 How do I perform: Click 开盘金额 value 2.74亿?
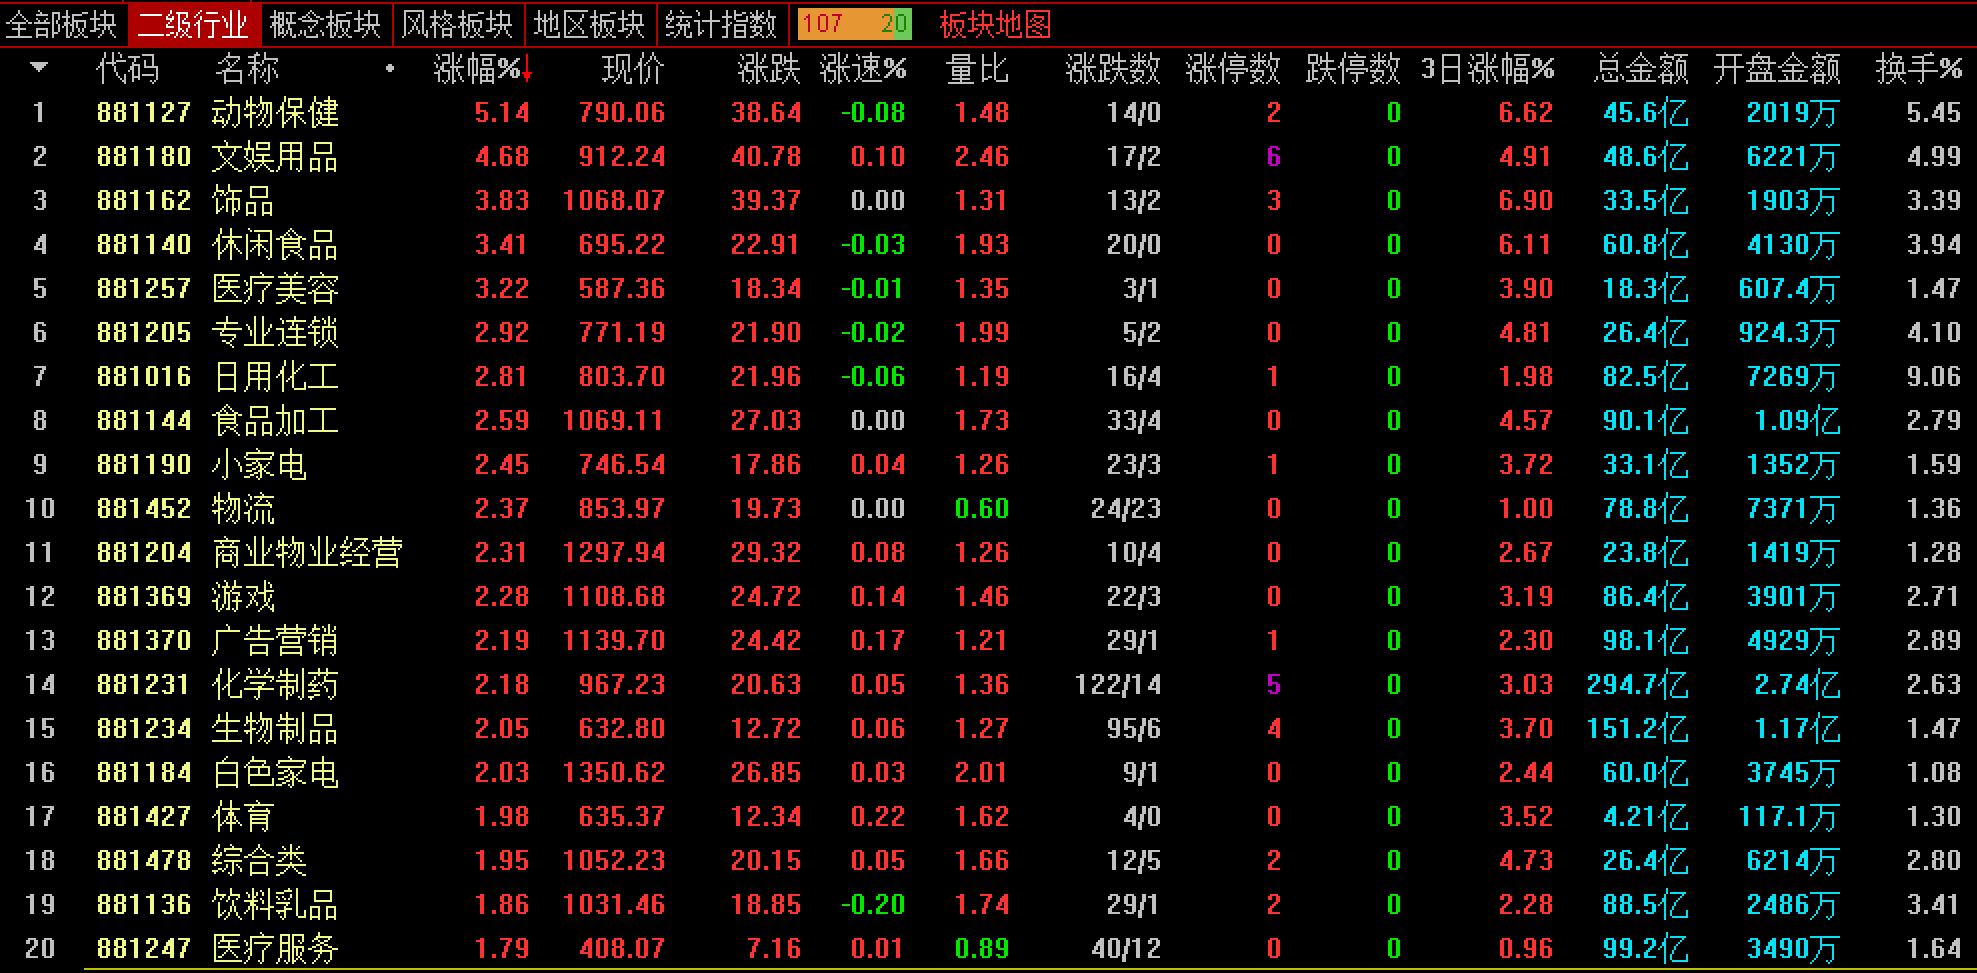click(1797, 684)
